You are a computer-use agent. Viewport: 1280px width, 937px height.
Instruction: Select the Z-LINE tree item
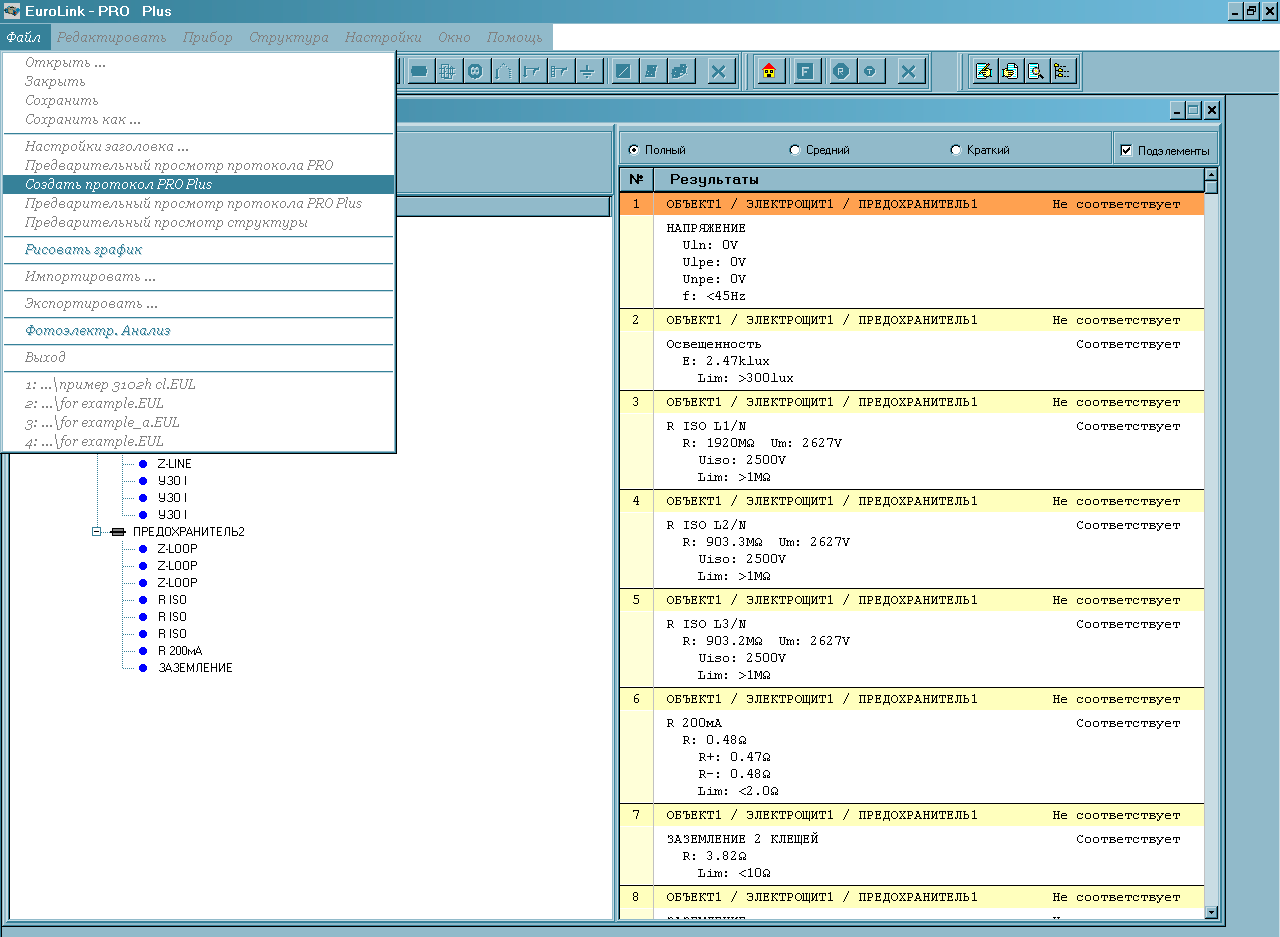(174, 464)
